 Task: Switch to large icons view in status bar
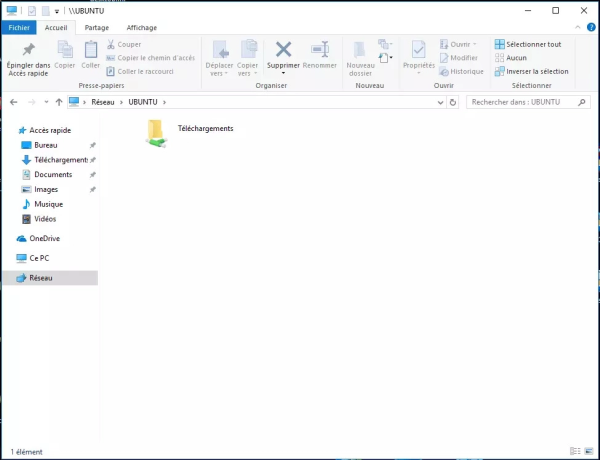[x=588, y=452]
